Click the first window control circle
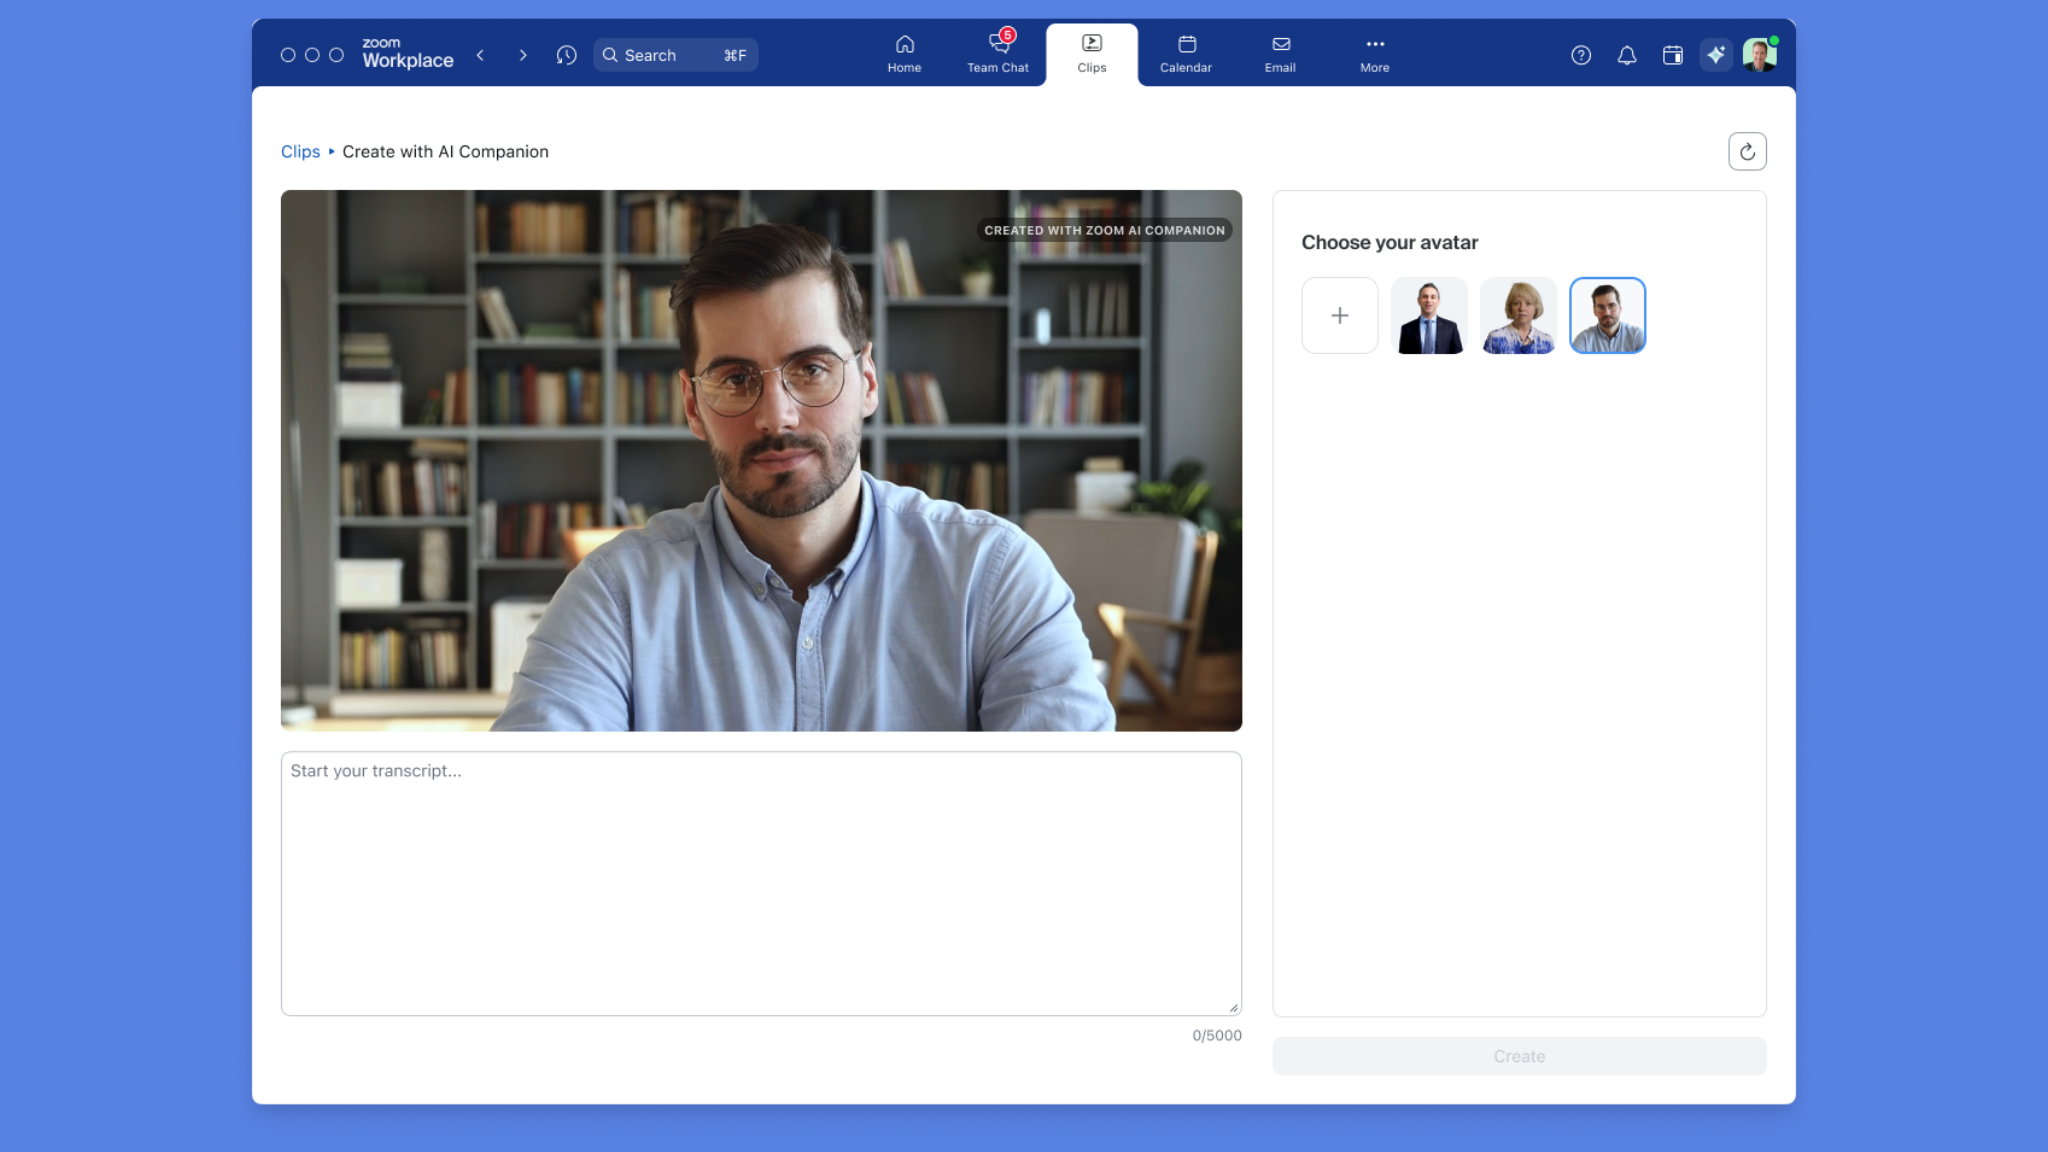Image resolution: width=2048 pixels, height=1152 pixels. [x=288, y=55]
